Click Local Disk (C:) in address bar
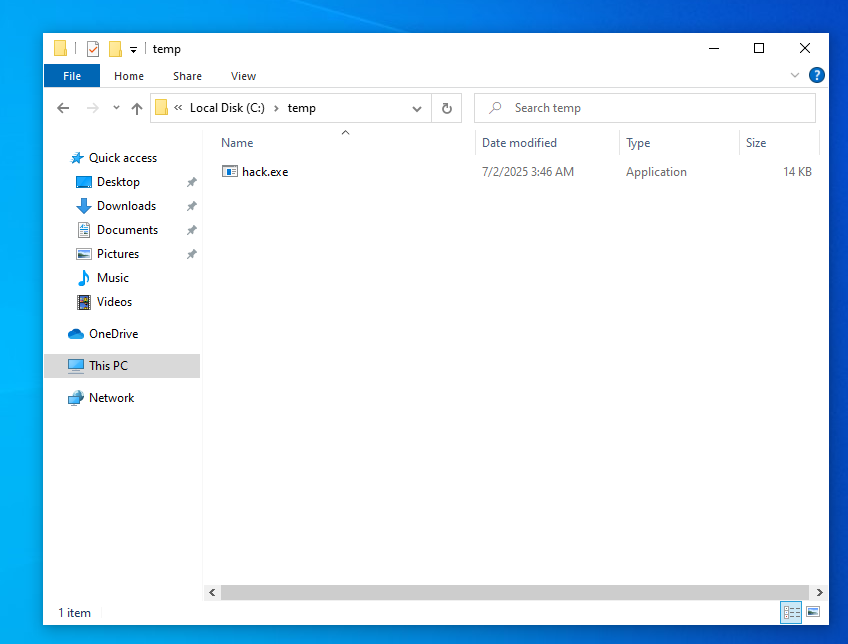The width and height of the screenshot is (848, 644). coord(227,108)
